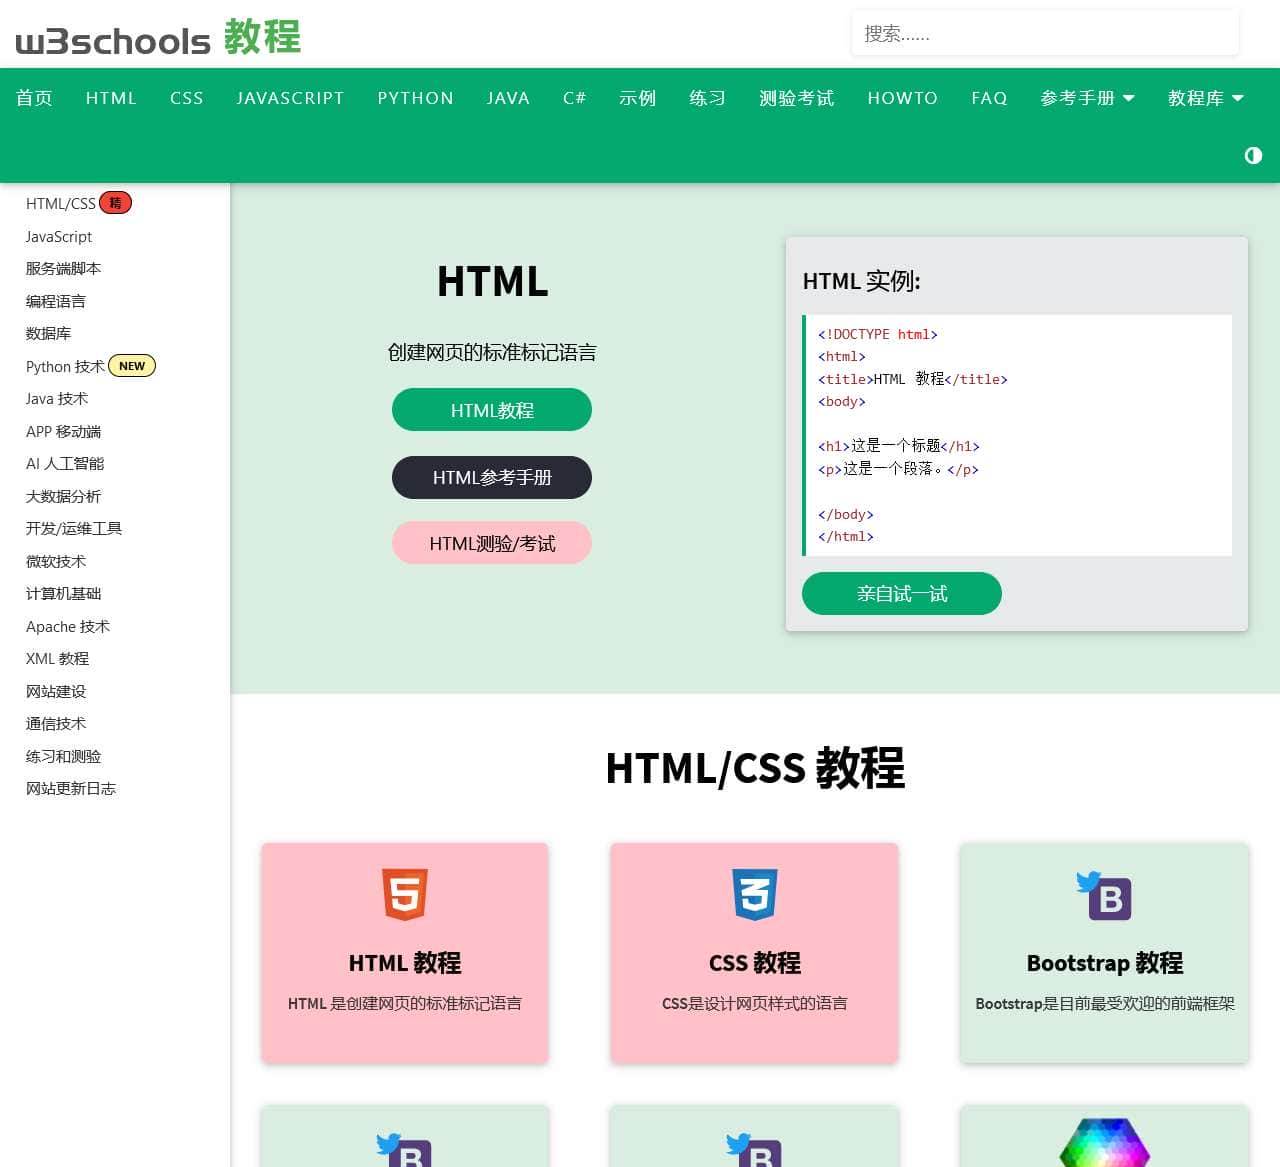Open the CSS 教程 card title
Screen dimensions: 1280x1167
[755, 963]
